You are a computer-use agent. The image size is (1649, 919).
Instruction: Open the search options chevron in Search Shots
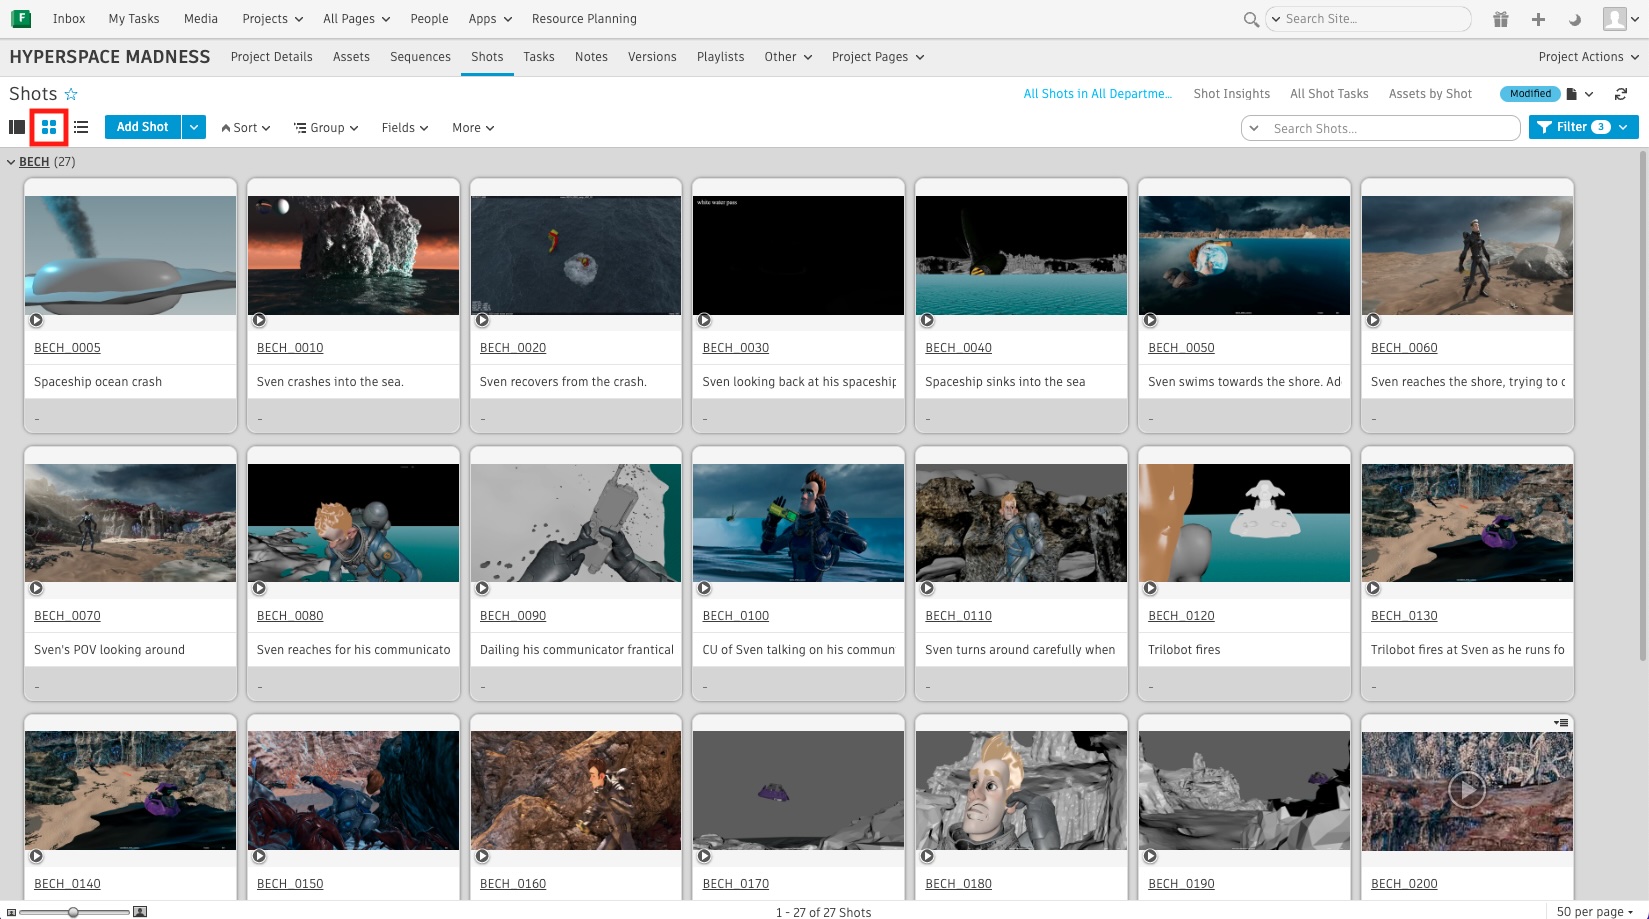pos(1254,128)
